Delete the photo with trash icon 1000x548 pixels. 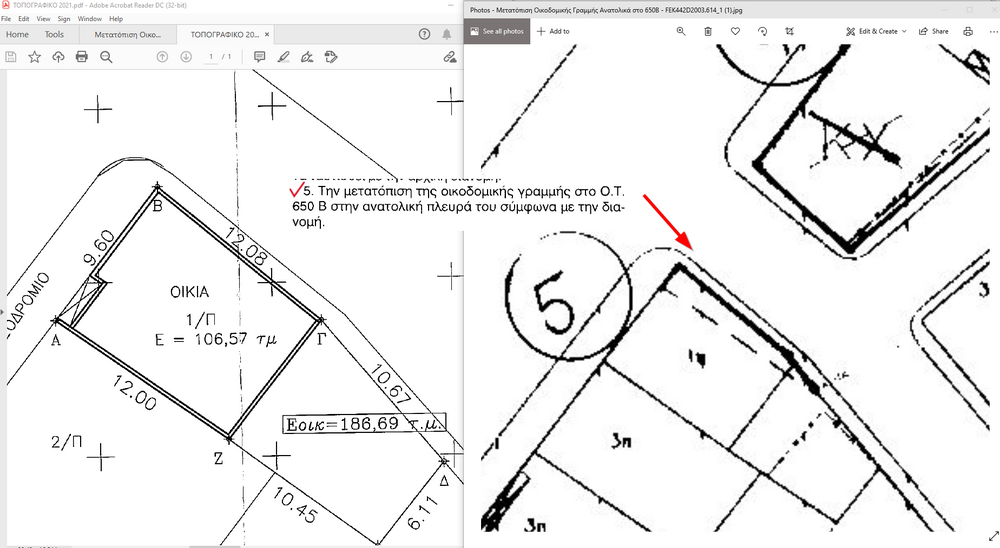[x=708, y=31]
